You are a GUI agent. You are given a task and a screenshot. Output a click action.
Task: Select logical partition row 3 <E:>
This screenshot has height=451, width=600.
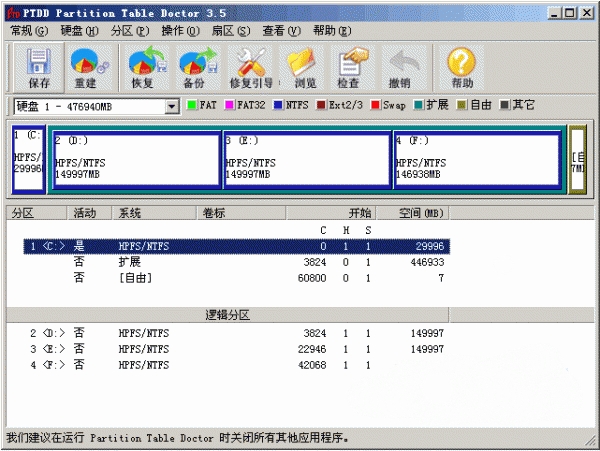[x=236, y=349]
